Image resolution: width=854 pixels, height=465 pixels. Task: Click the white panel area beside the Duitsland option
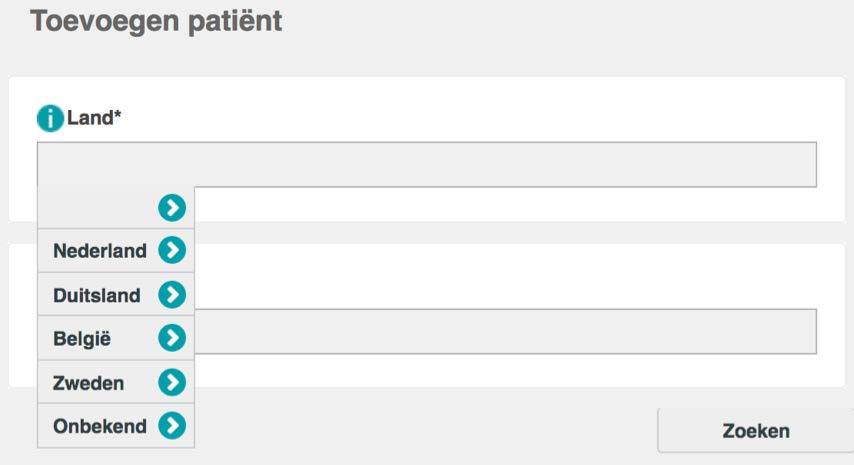click(x=517, y=277)
